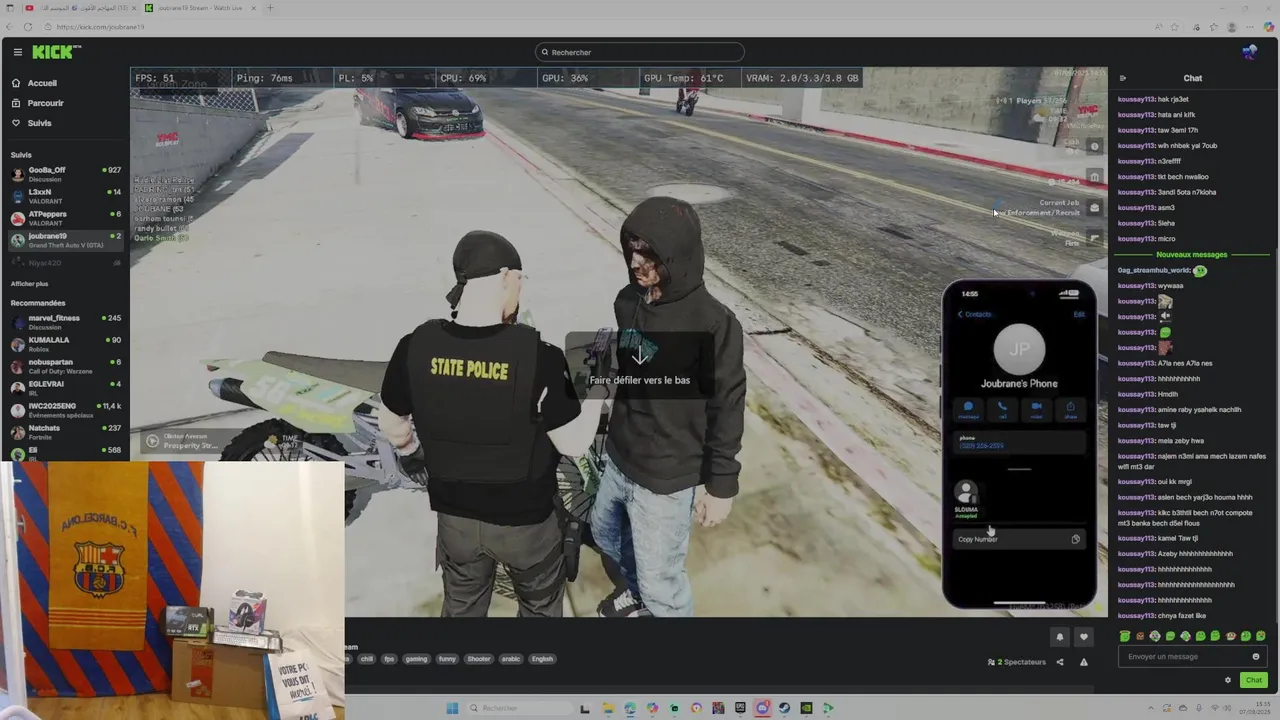Open Epic Games from taskbar
Image resolution: width=1280 pixels, height=720 pixels.
(740, 708)
